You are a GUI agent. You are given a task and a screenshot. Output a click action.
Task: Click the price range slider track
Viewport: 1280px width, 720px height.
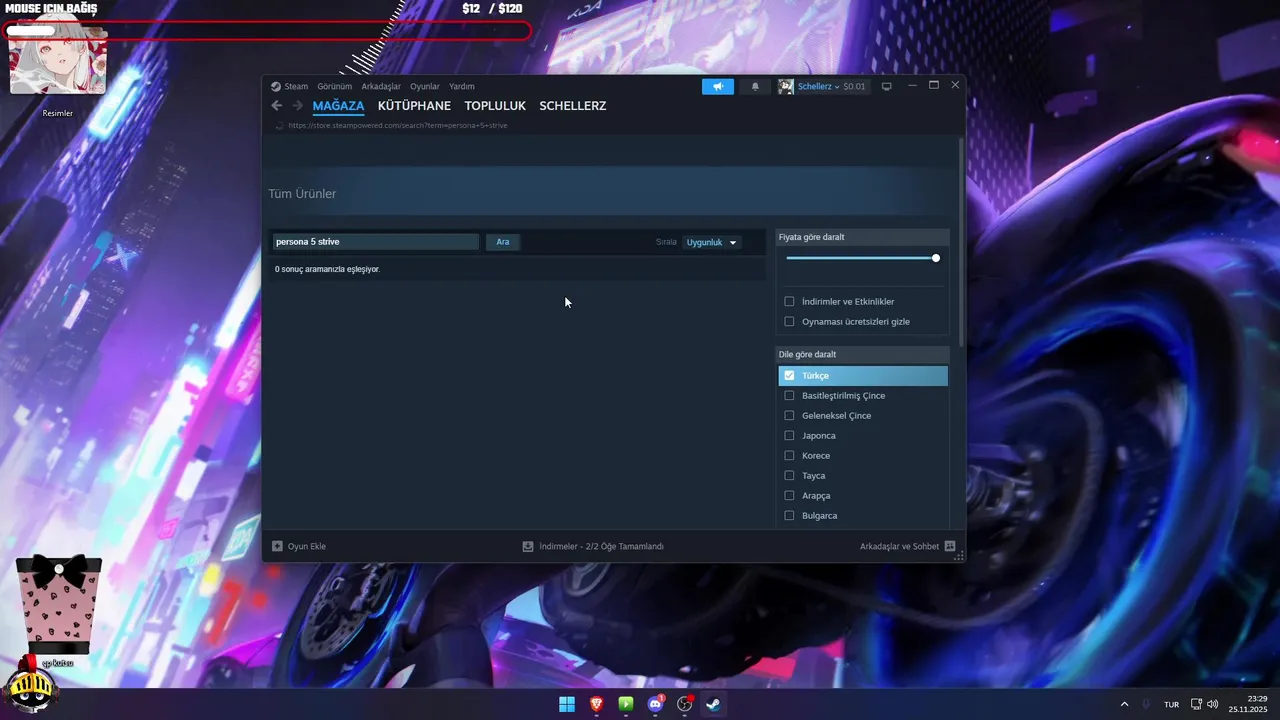[861, 258]
